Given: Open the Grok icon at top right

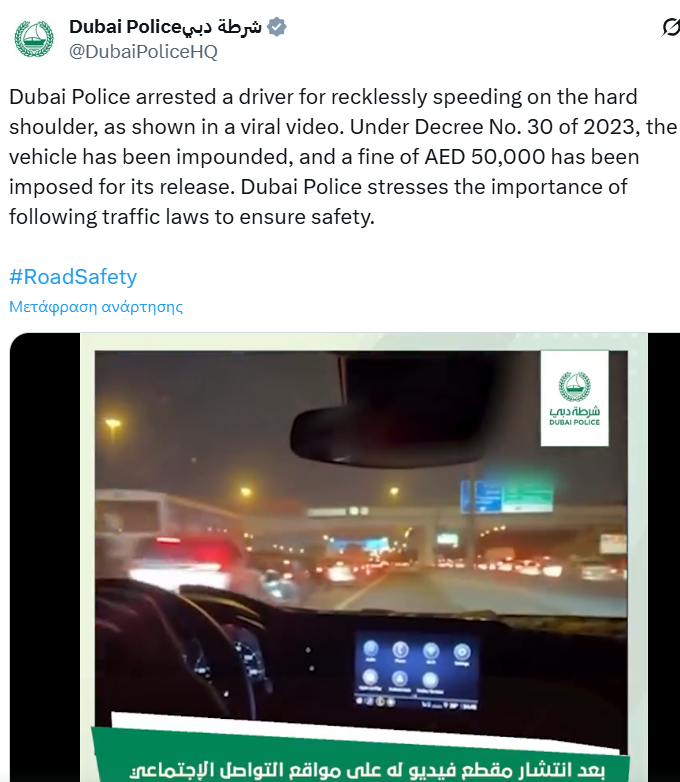Looking at the screenshot, I should (671, 27).
